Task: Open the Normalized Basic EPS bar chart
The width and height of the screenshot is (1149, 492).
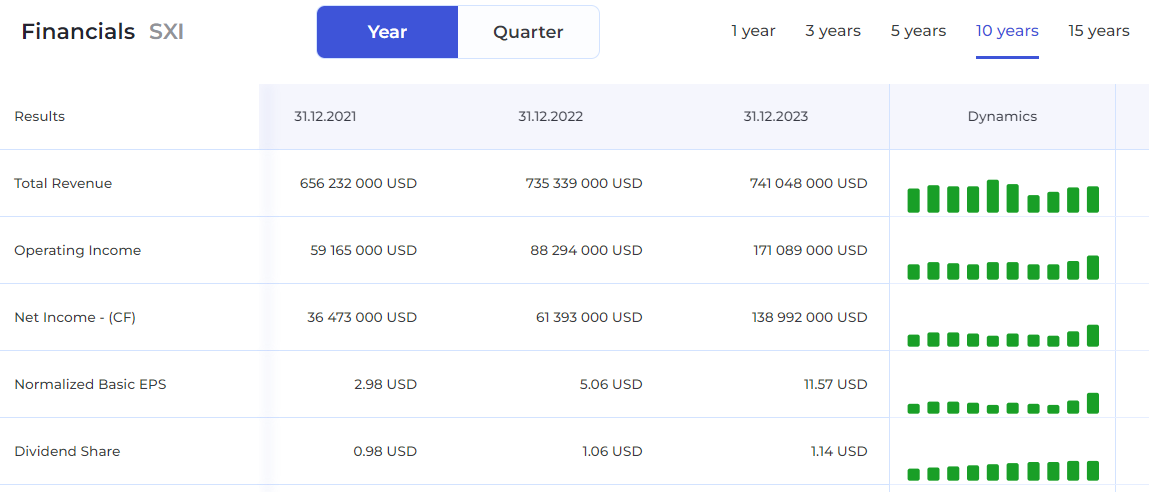Action: pyautogui.click(x=1002, y=404)
